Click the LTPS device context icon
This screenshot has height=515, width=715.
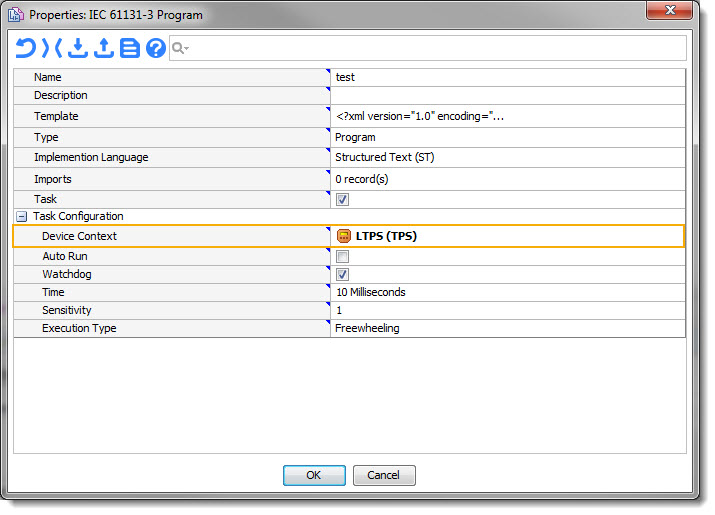point(343,236)
